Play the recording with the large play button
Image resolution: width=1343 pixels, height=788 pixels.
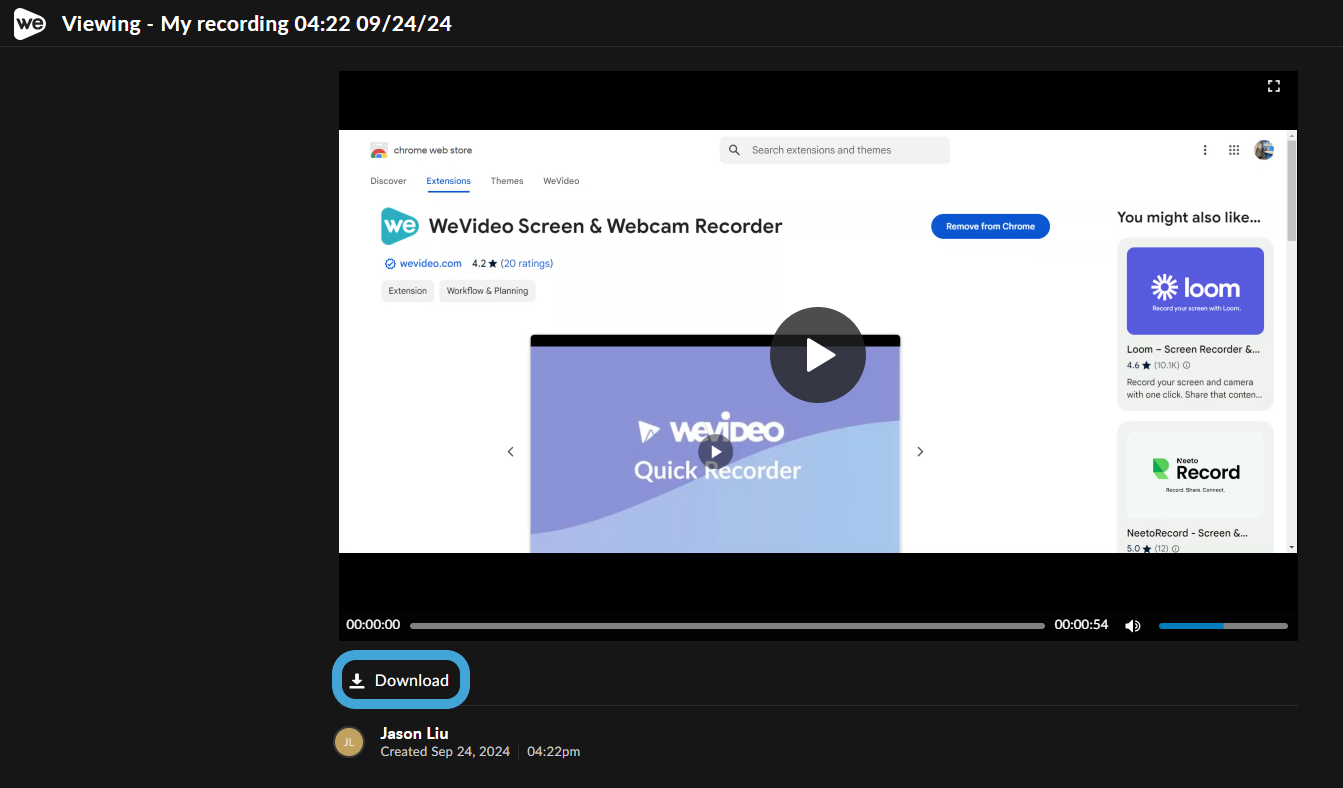tap(817, 355)
